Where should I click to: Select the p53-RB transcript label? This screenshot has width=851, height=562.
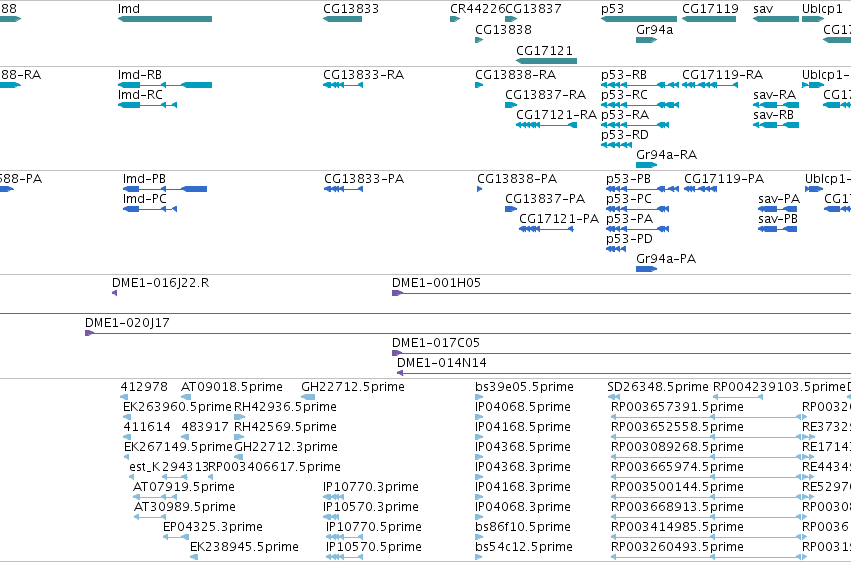[624, 75]
